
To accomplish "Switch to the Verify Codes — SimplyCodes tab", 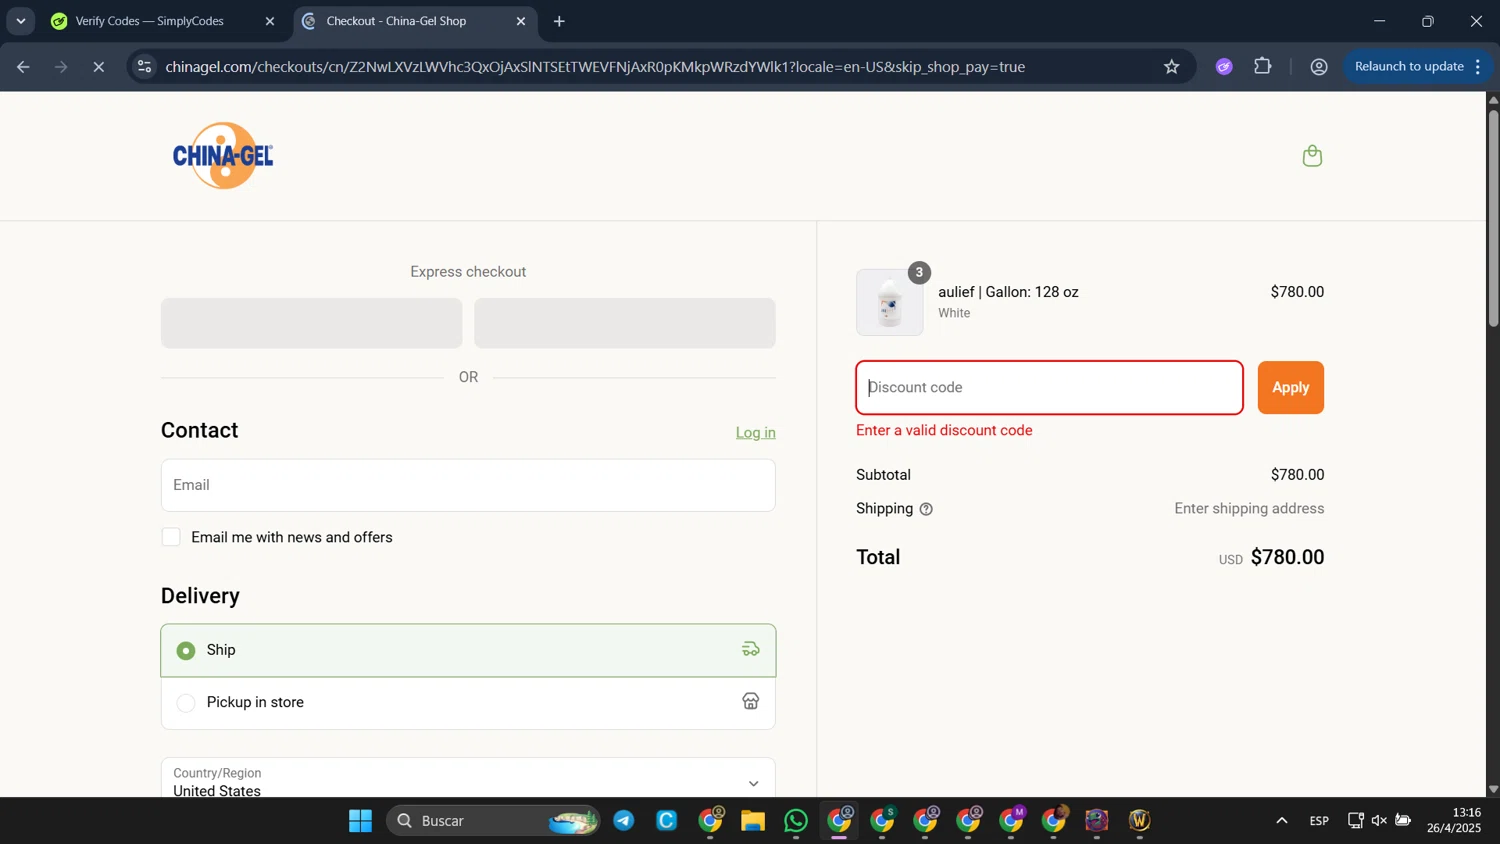I will pos(165,21).
